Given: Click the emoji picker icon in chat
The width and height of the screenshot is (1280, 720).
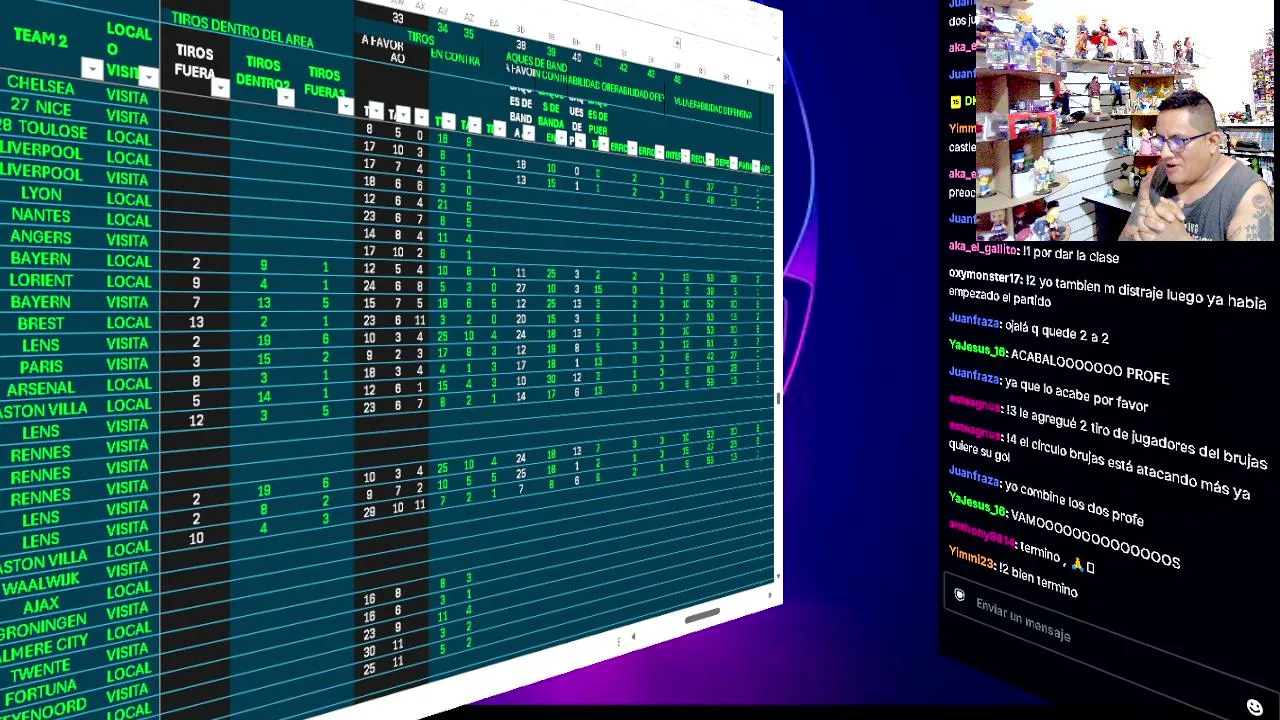Looking at the screenshot, I should click(x=1255, y=707).
